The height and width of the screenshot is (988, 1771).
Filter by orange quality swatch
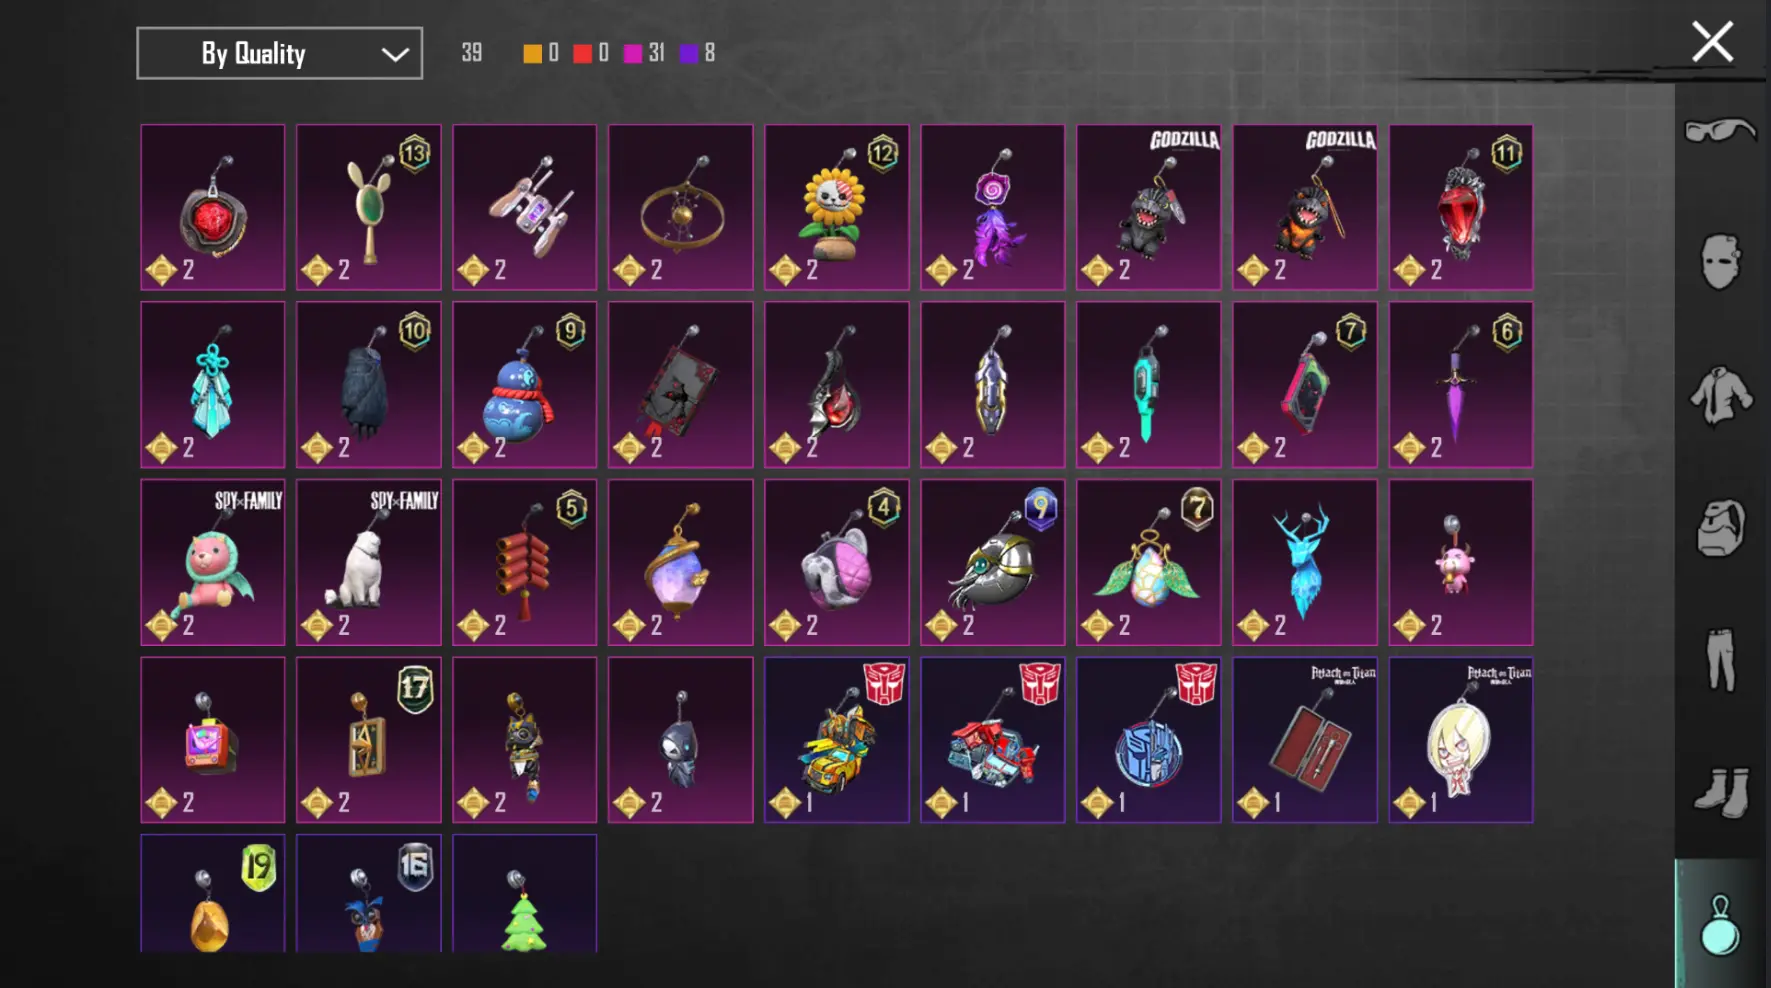532,53
